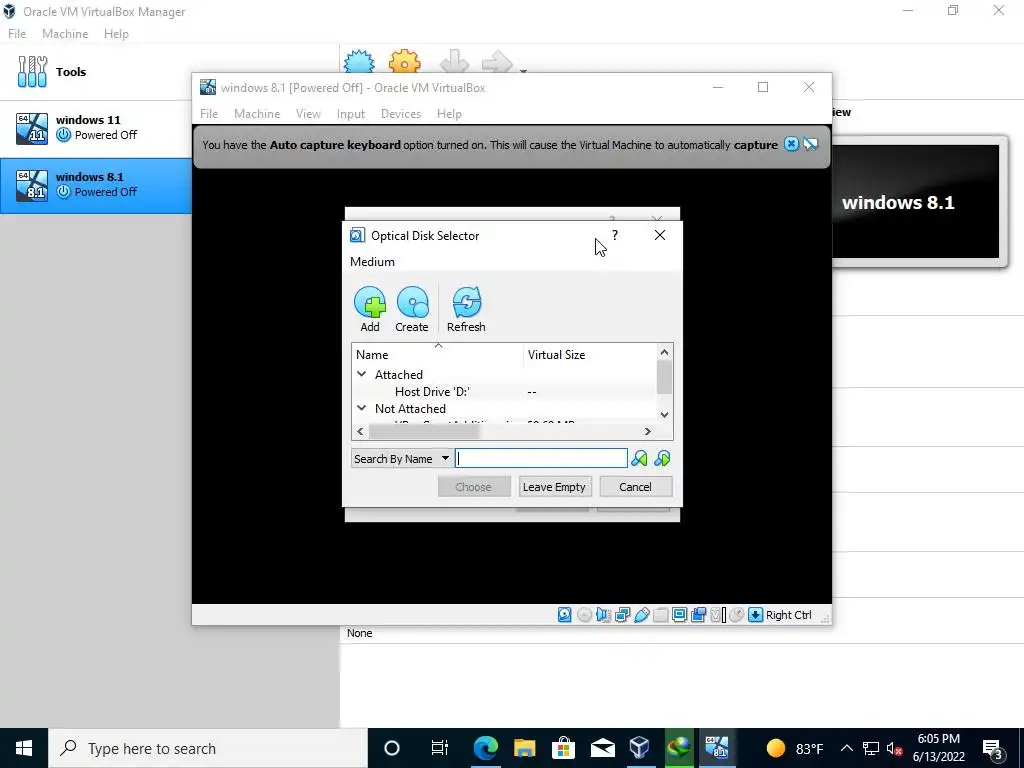Click the Choose button
Screen dimensions: 1024x768
click(473, 487)
